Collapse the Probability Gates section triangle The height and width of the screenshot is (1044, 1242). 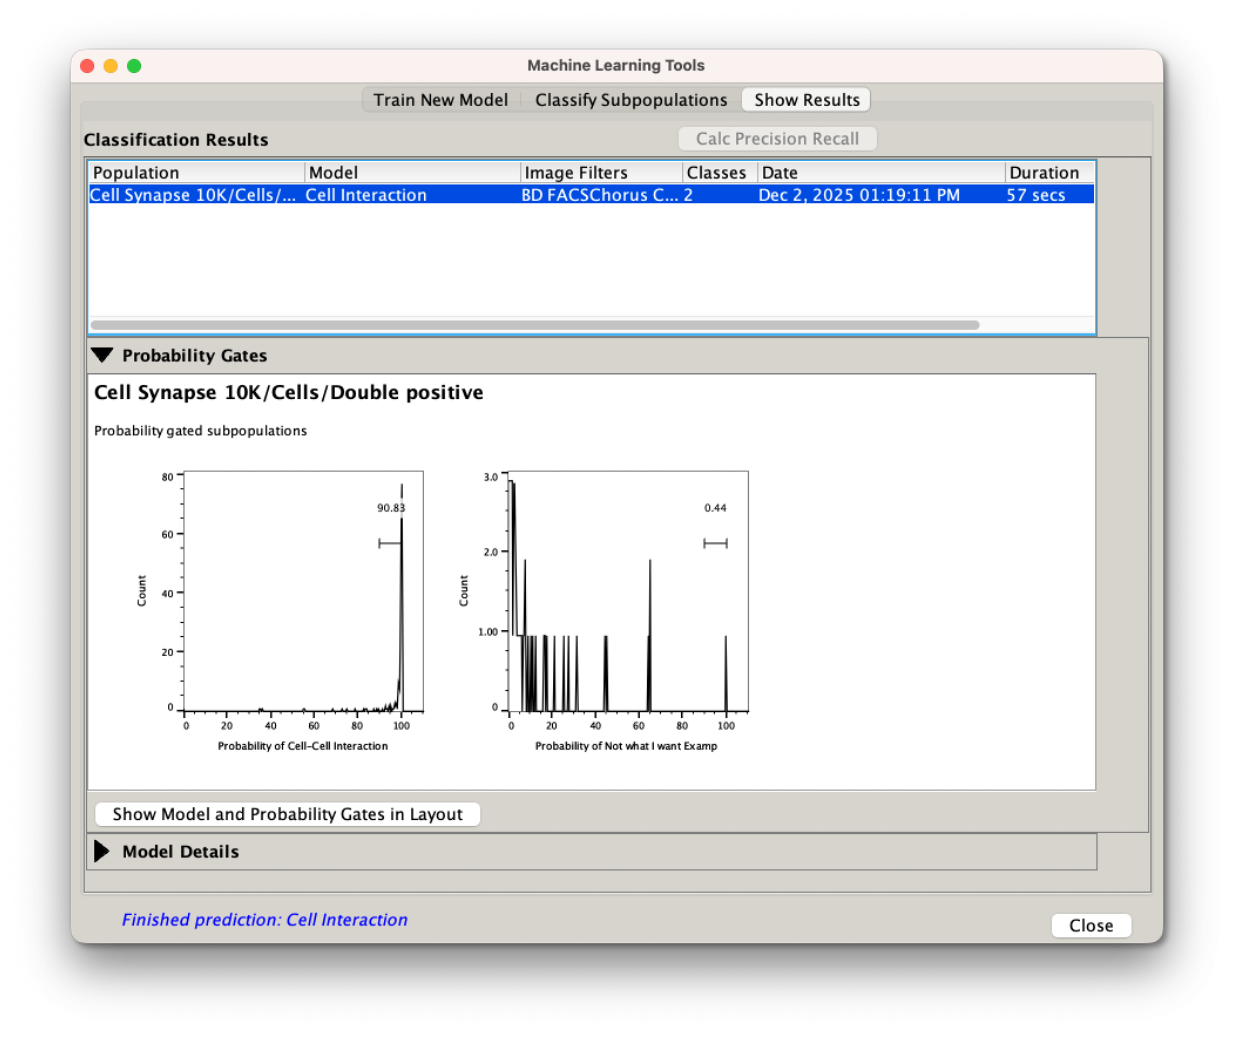[x=102, y=355]
